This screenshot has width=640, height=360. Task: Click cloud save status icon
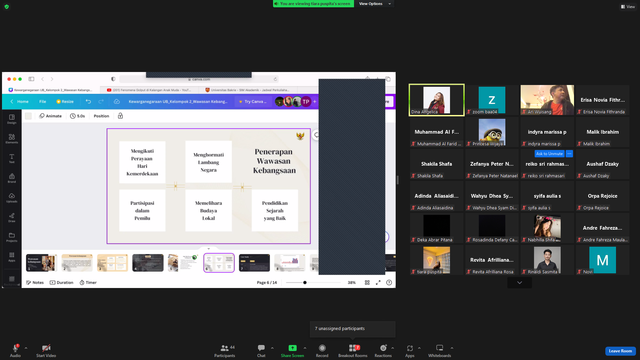(117, 102)
